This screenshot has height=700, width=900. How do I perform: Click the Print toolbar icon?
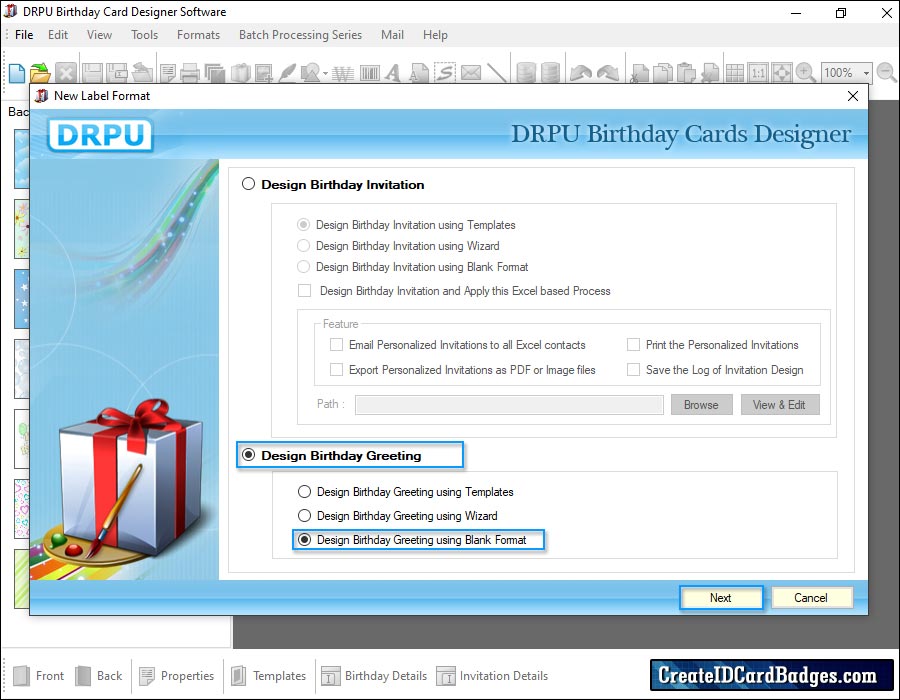pos(189,73)
